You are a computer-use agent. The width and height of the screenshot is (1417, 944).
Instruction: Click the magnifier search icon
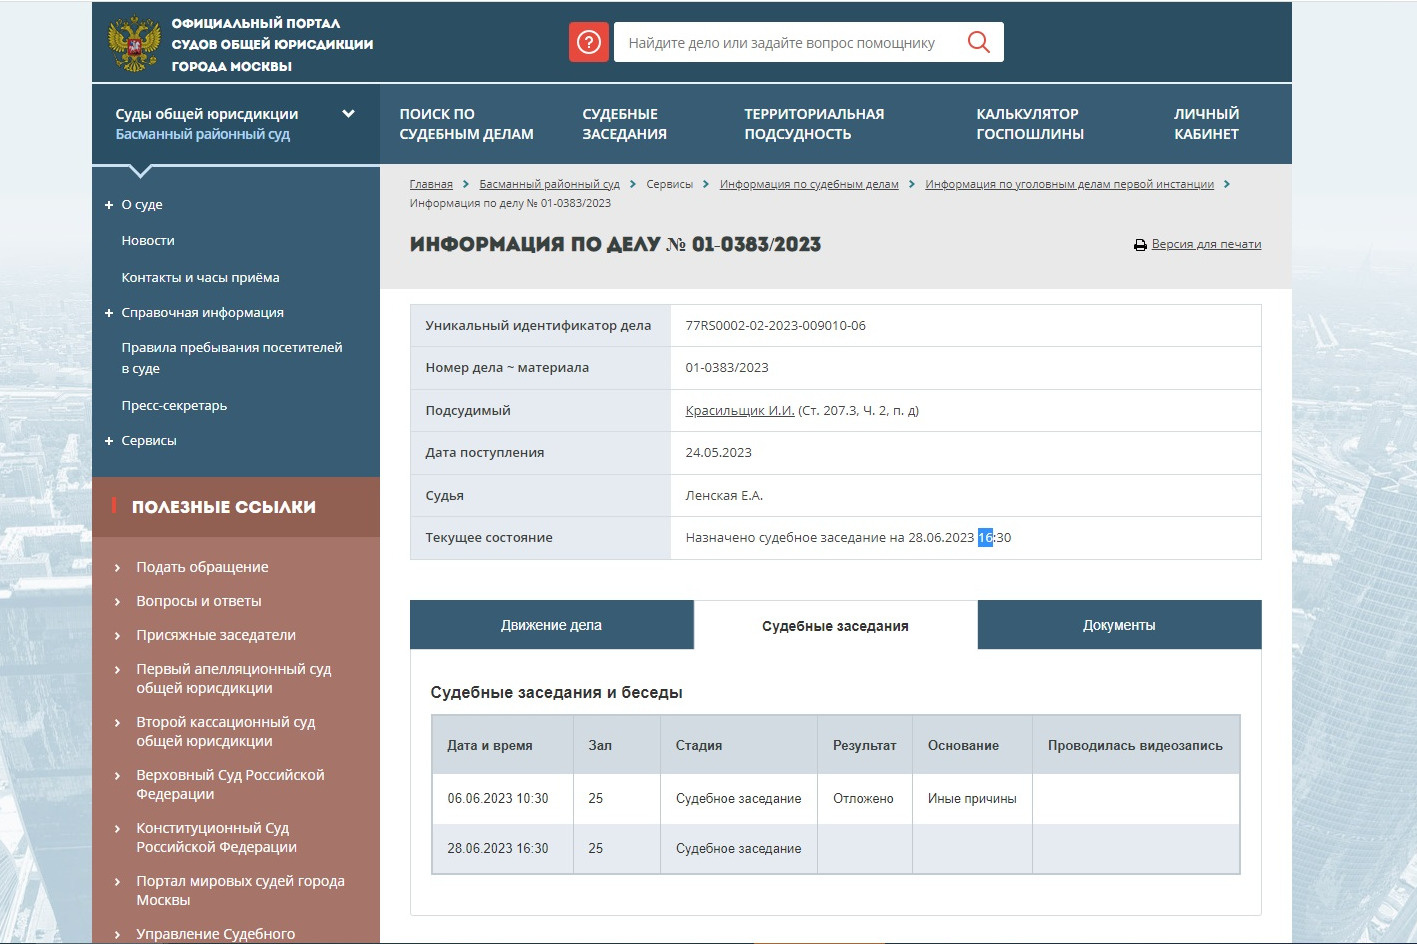coord(979,42)
